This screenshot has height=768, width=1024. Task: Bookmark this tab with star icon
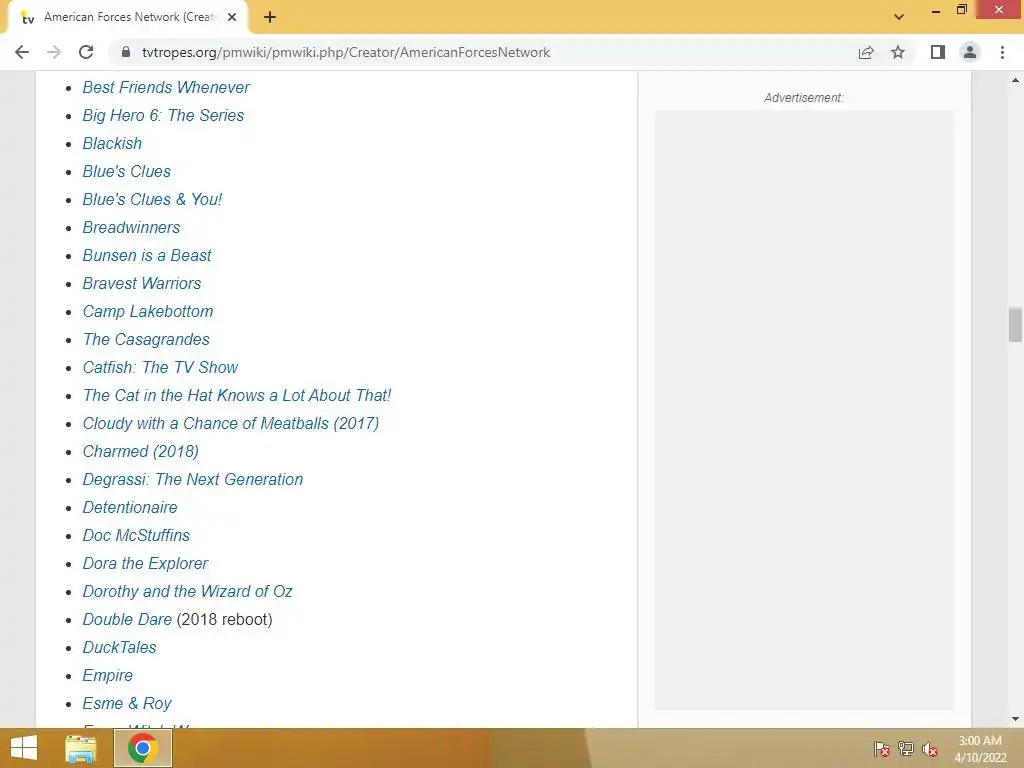pyautogui.click(x=898, y=52)
